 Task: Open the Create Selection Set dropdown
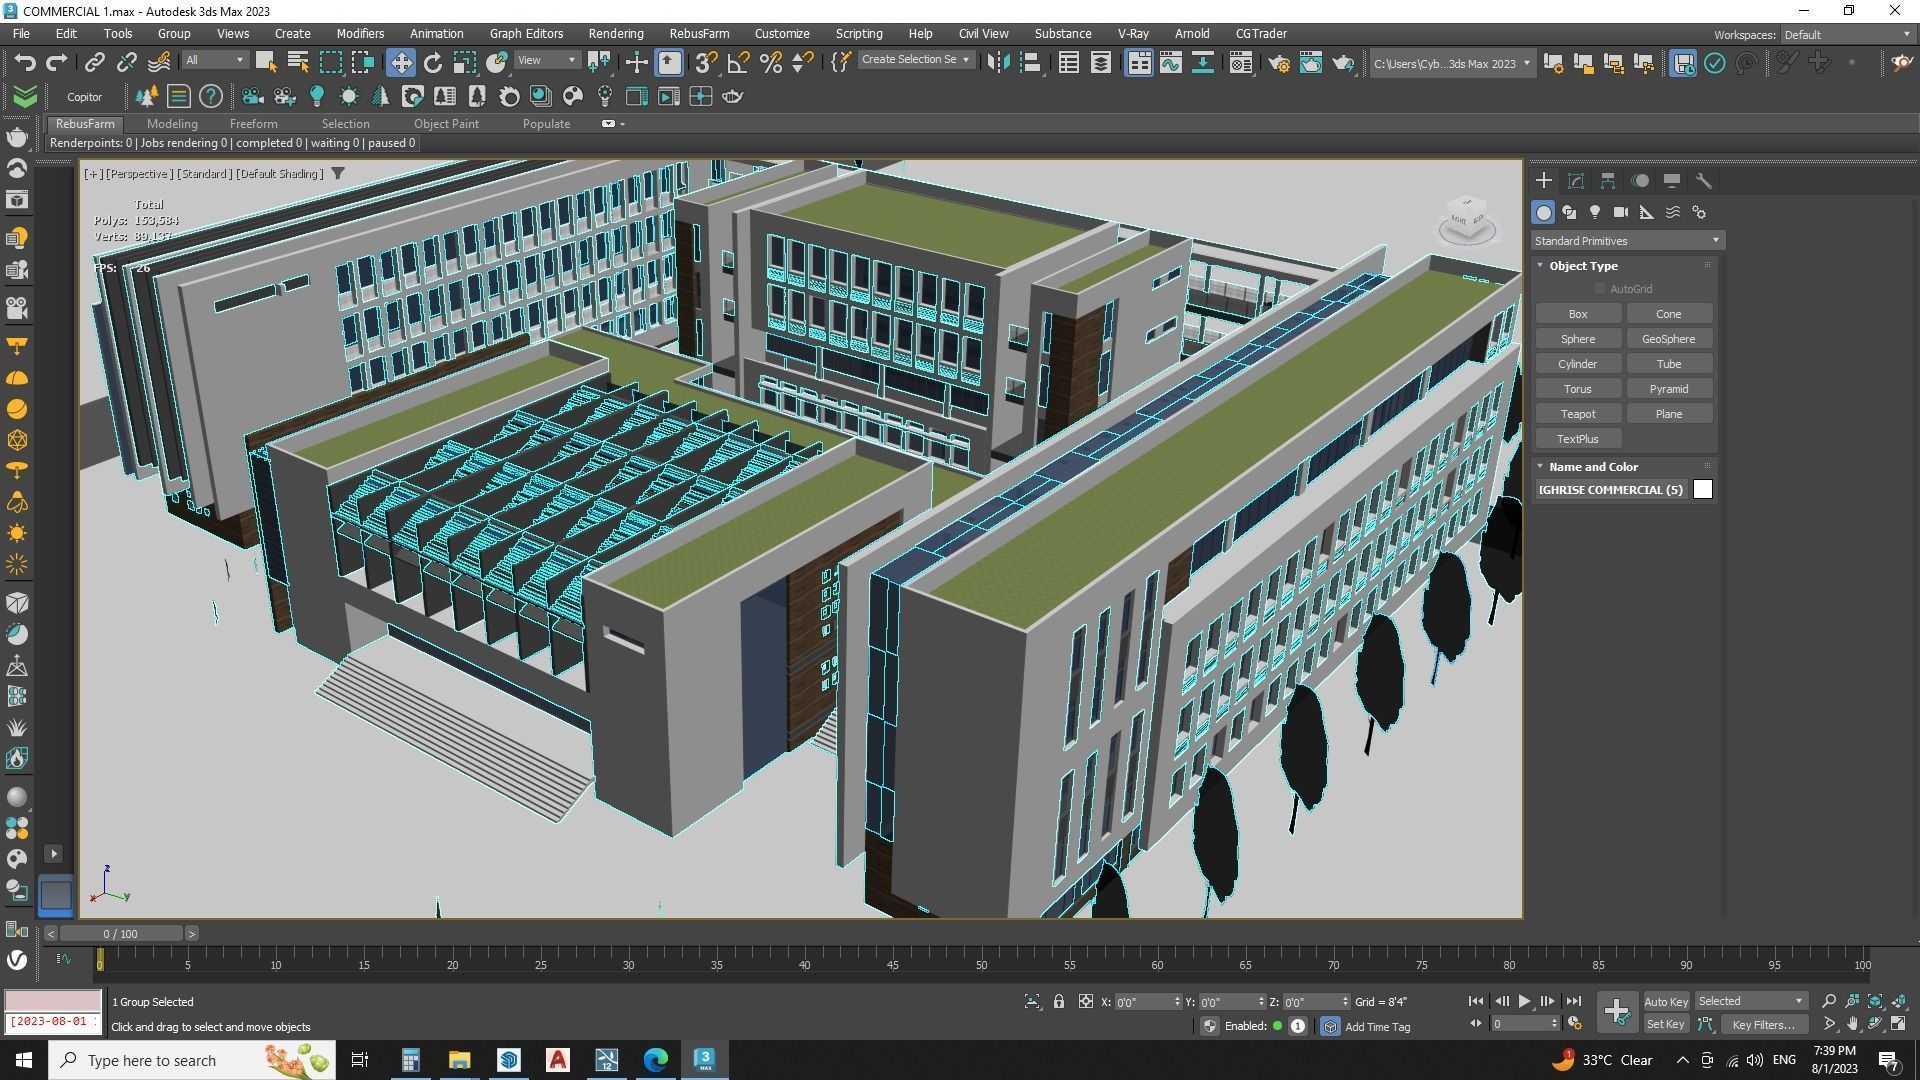(915, 60)
